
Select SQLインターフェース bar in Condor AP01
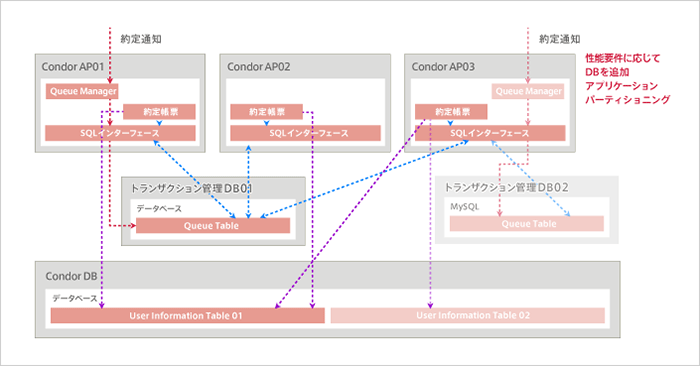click(120, 133)
